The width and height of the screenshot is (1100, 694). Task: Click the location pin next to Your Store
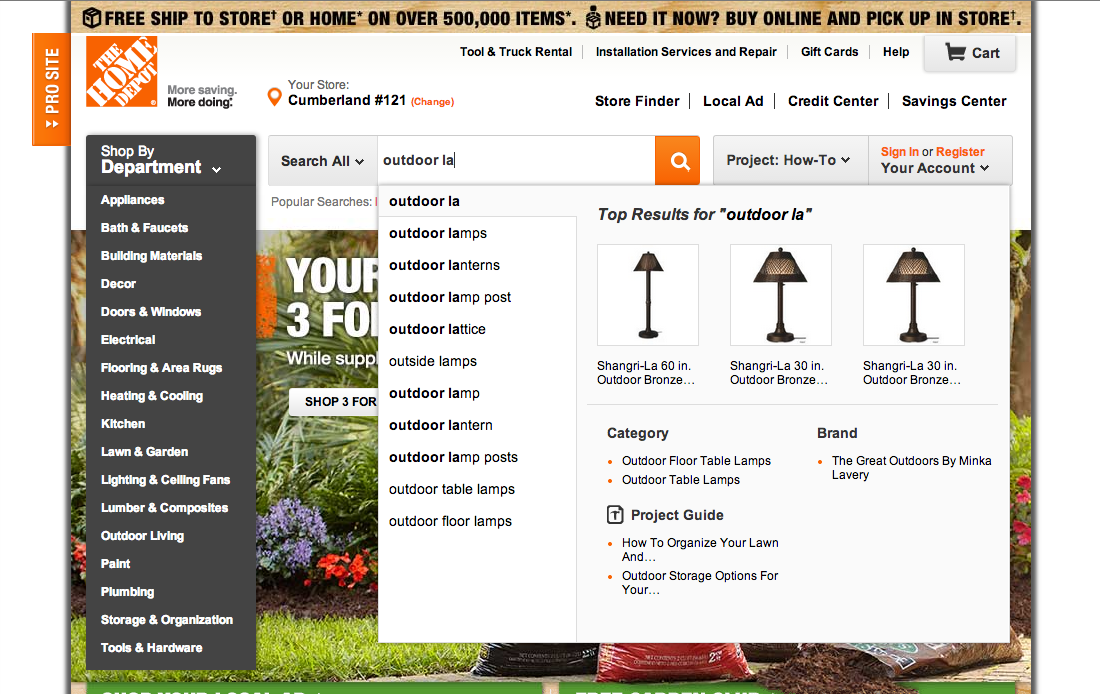[274, 97]
